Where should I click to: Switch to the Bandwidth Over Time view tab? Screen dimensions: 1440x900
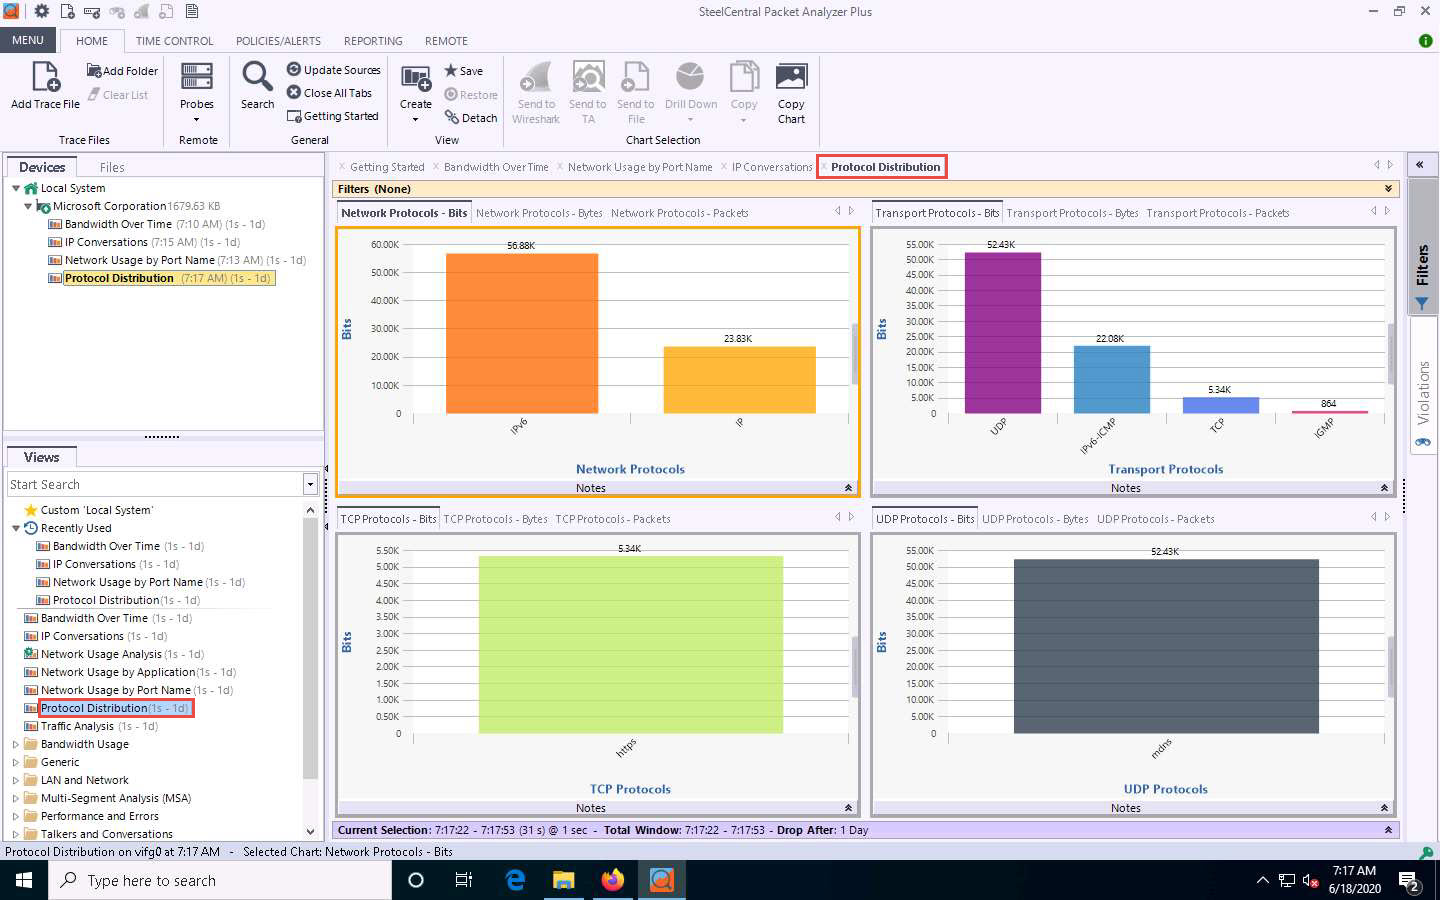[496, 167]
